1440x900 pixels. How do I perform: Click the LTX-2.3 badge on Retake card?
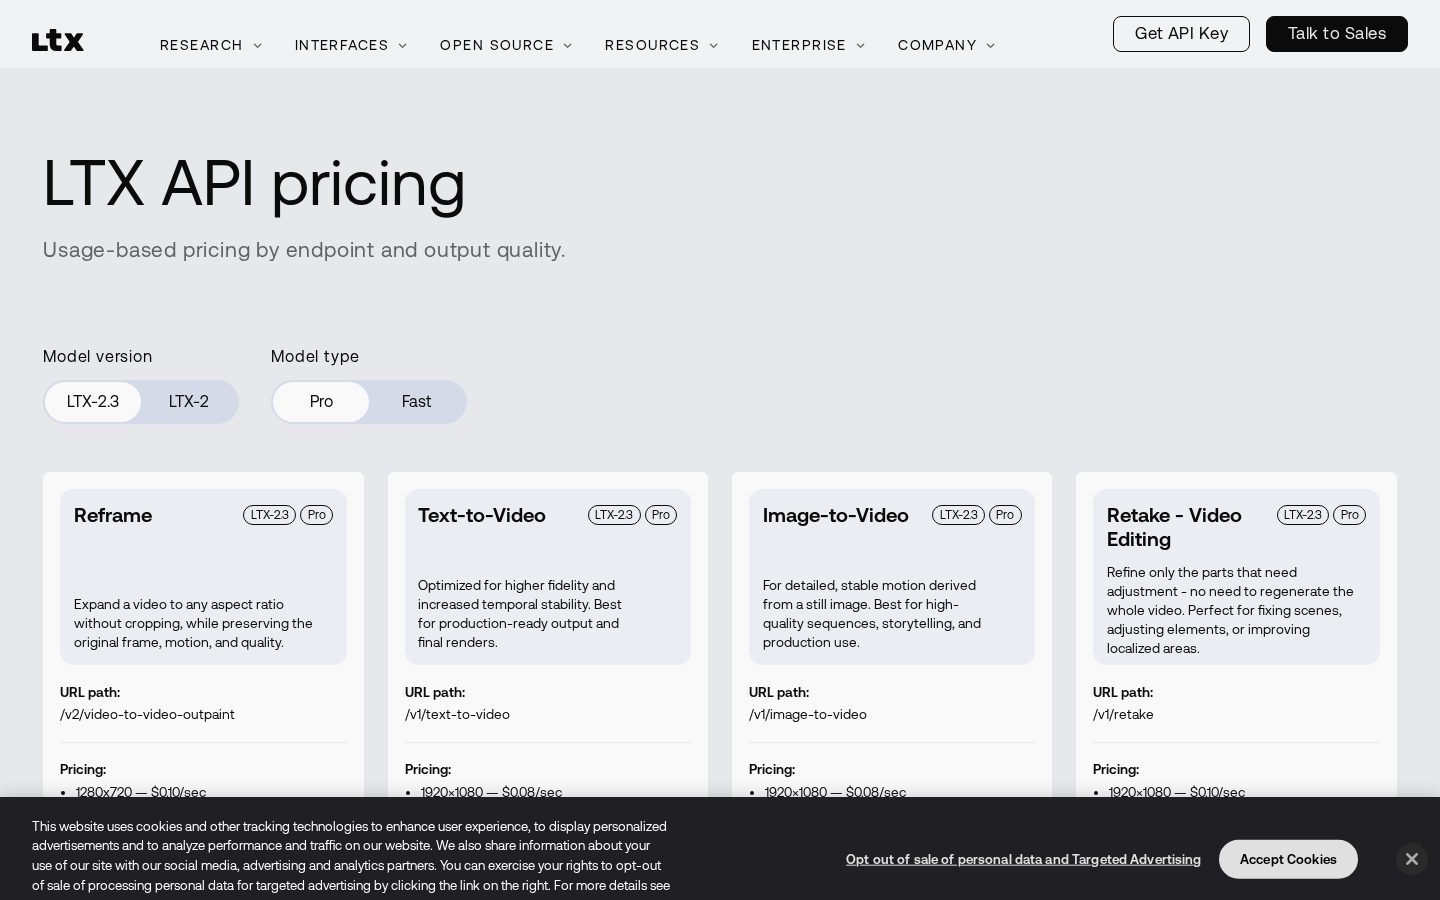pos(1303,515)
